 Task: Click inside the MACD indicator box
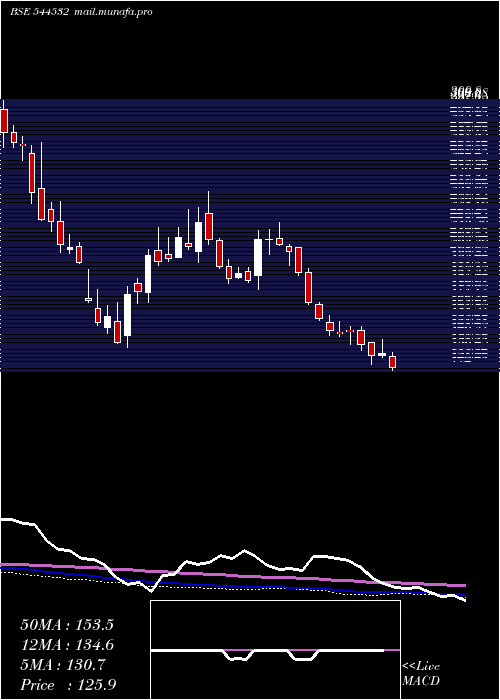pos(275,650)
